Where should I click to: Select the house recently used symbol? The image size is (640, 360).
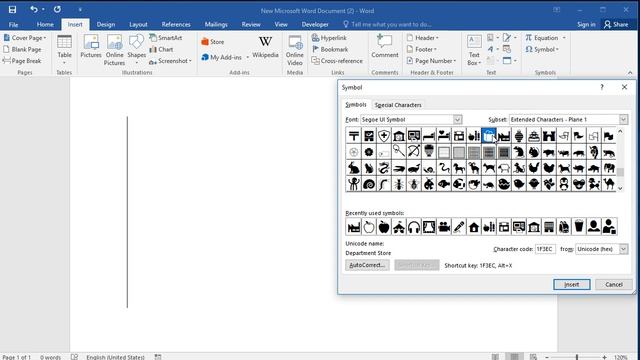(473, 227)
